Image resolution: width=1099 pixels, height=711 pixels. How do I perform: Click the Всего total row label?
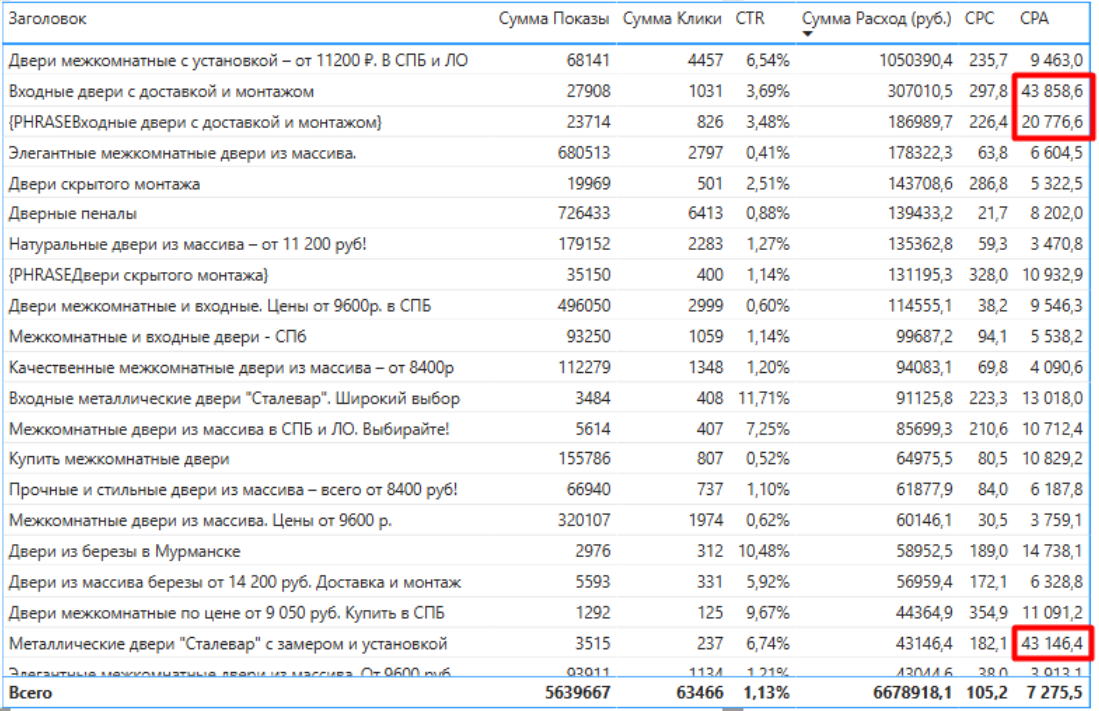click(x=31, y=692)
